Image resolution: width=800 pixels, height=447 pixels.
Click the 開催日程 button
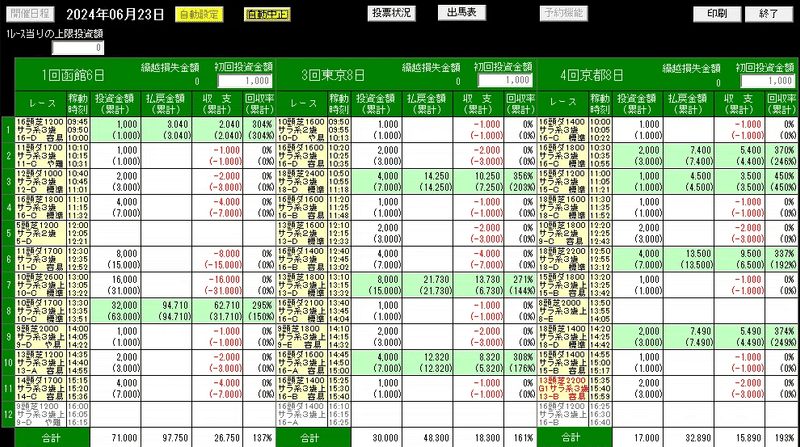tap(30, 14)
